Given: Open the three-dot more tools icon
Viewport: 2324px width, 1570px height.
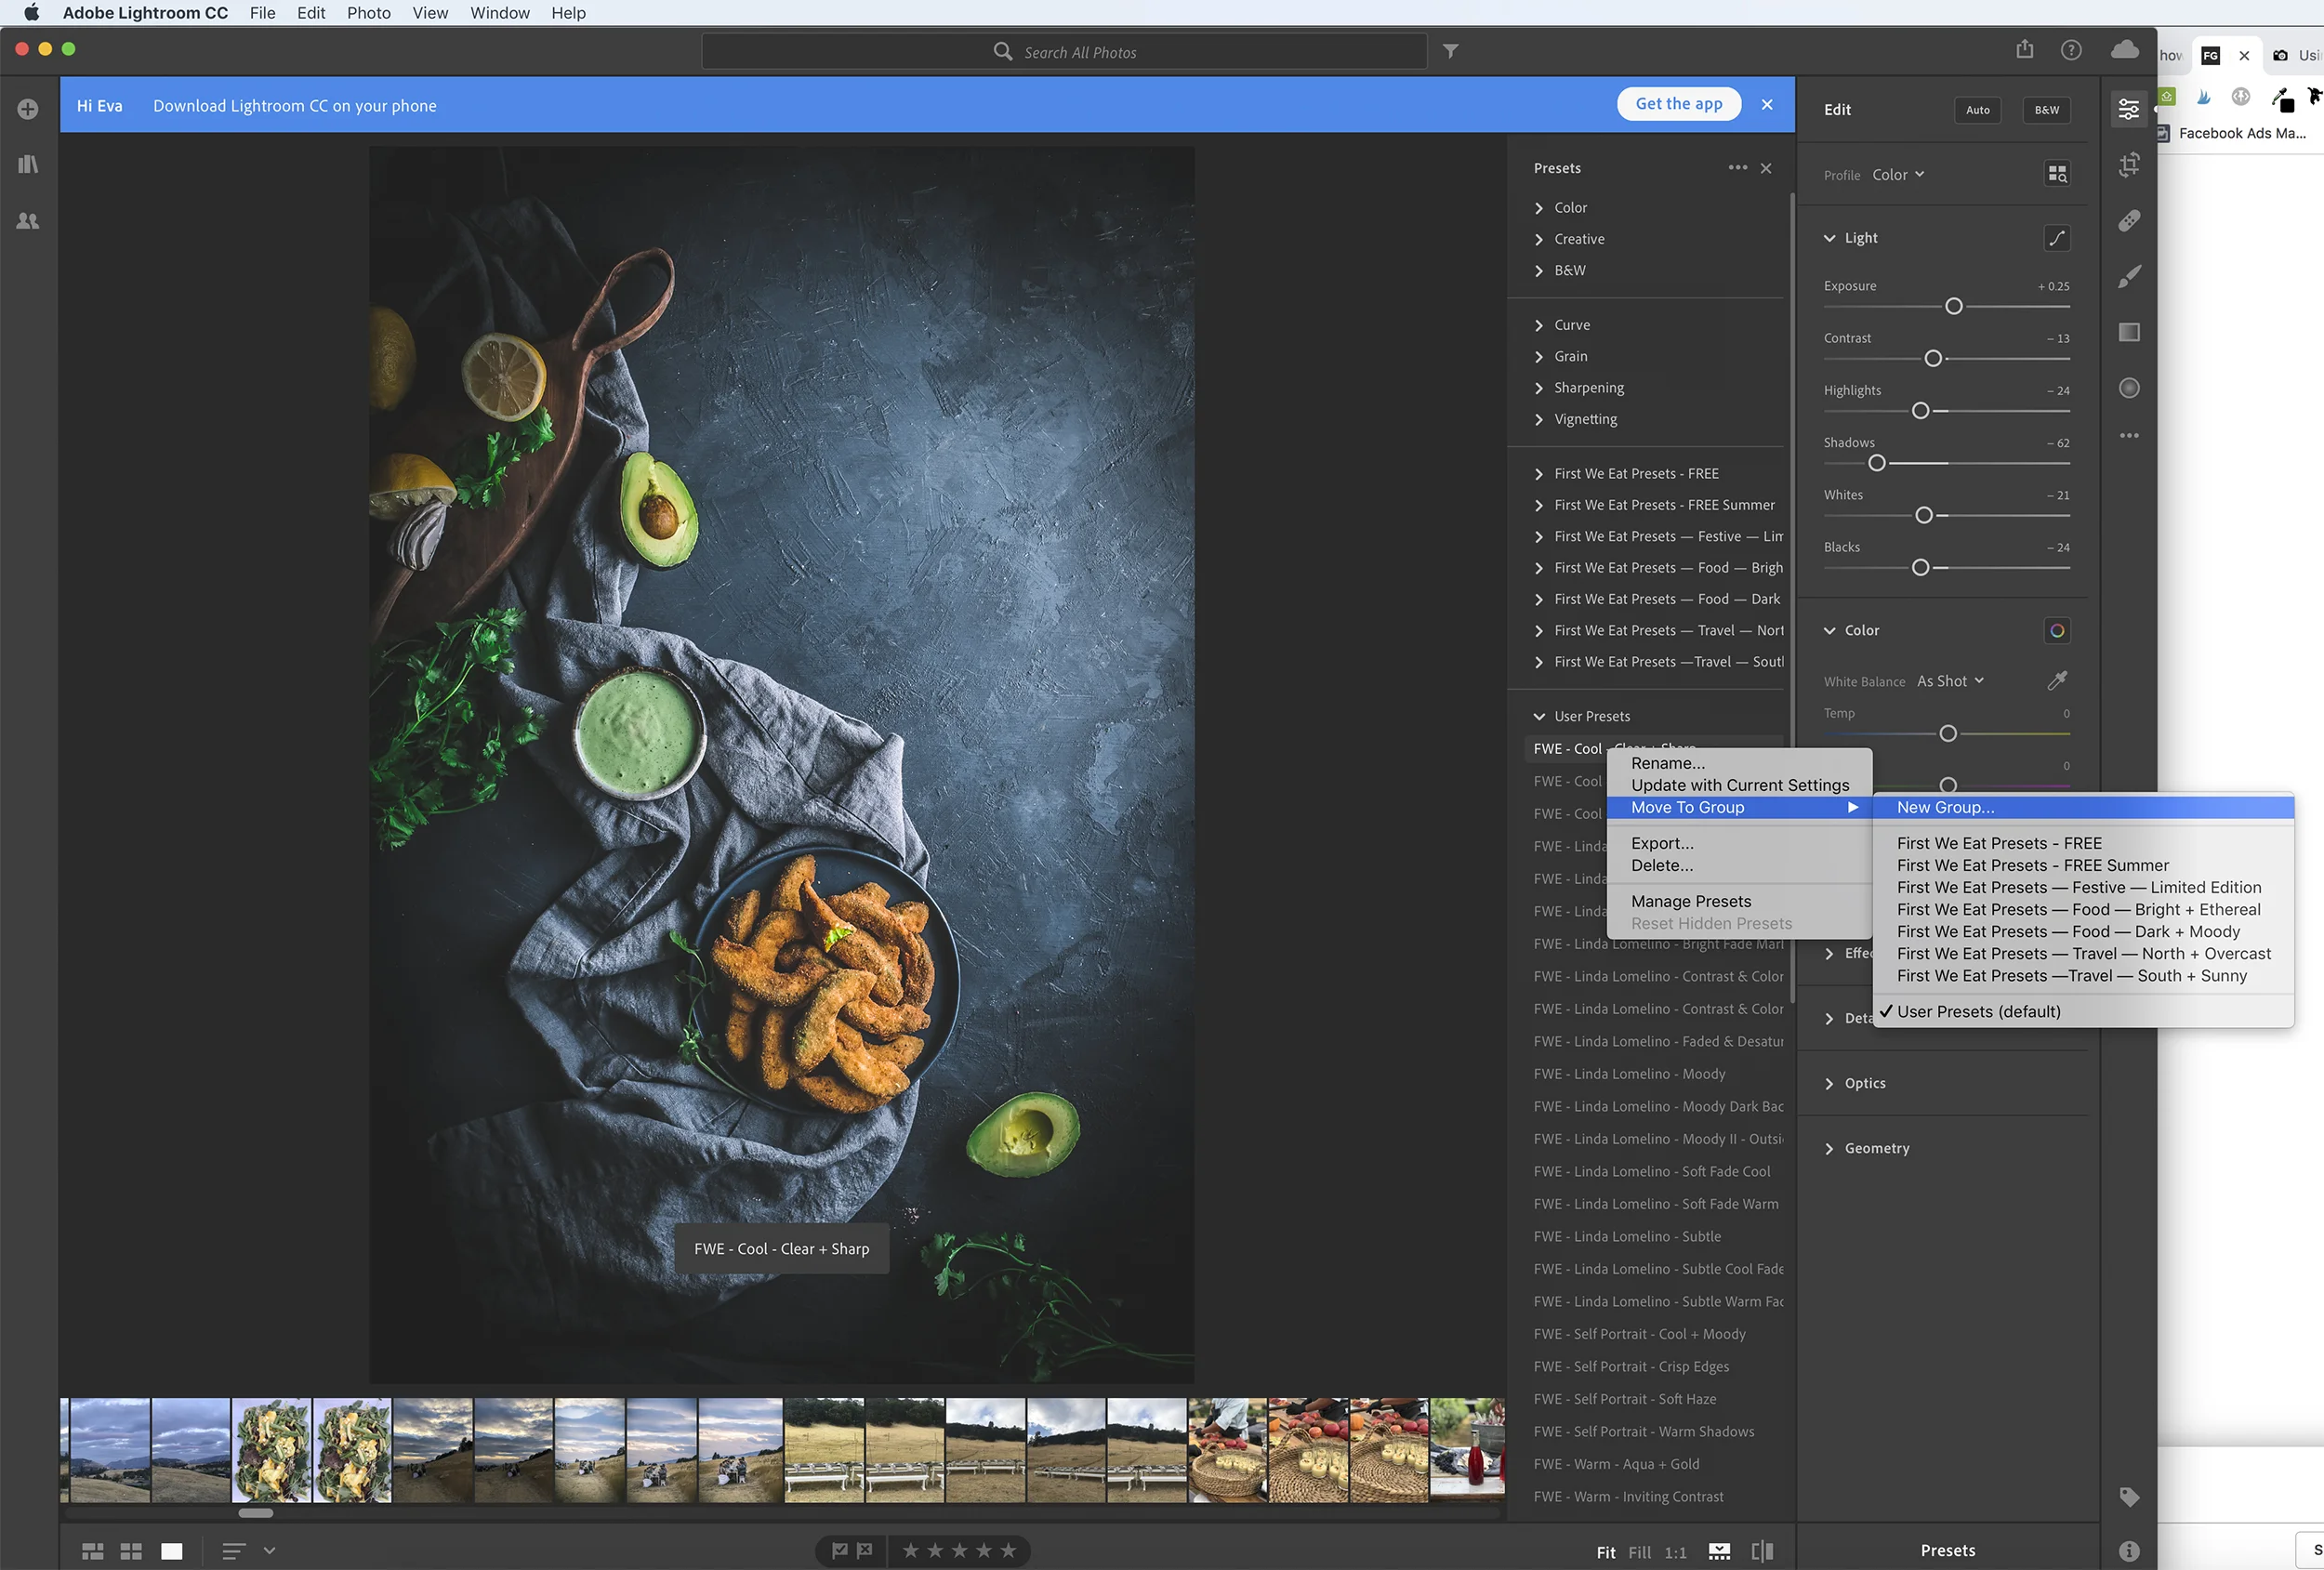Looking at the screenshot, I should click(x=2129, y=436).
